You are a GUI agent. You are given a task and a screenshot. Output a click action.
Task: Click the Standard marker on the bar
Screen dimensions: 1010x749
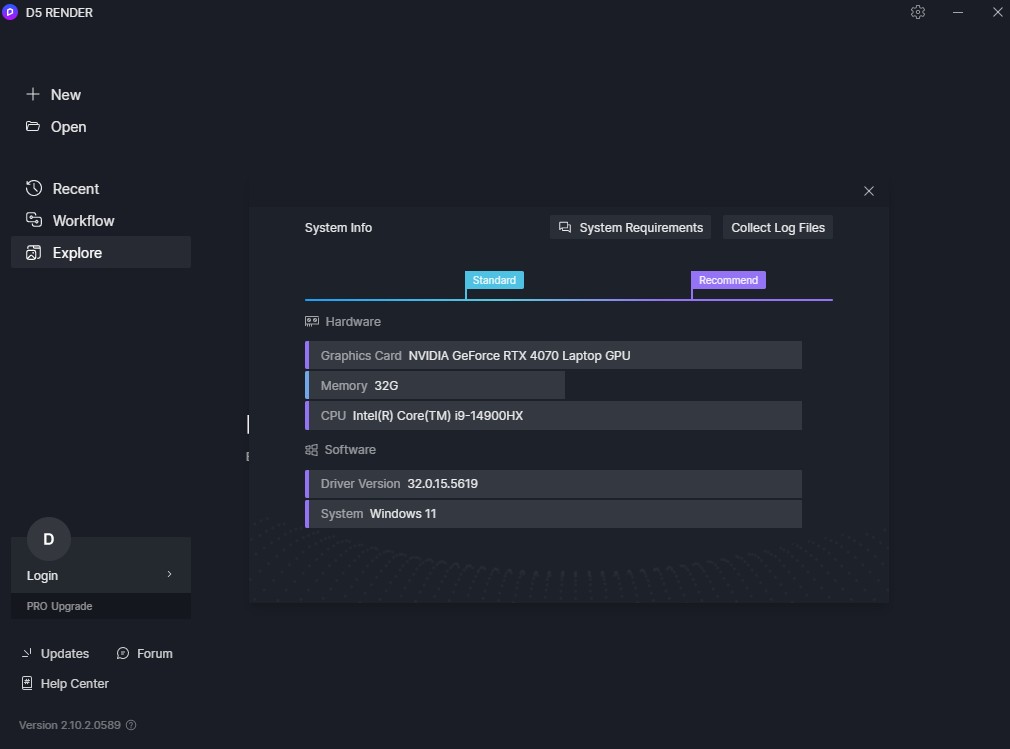[494, 280]
